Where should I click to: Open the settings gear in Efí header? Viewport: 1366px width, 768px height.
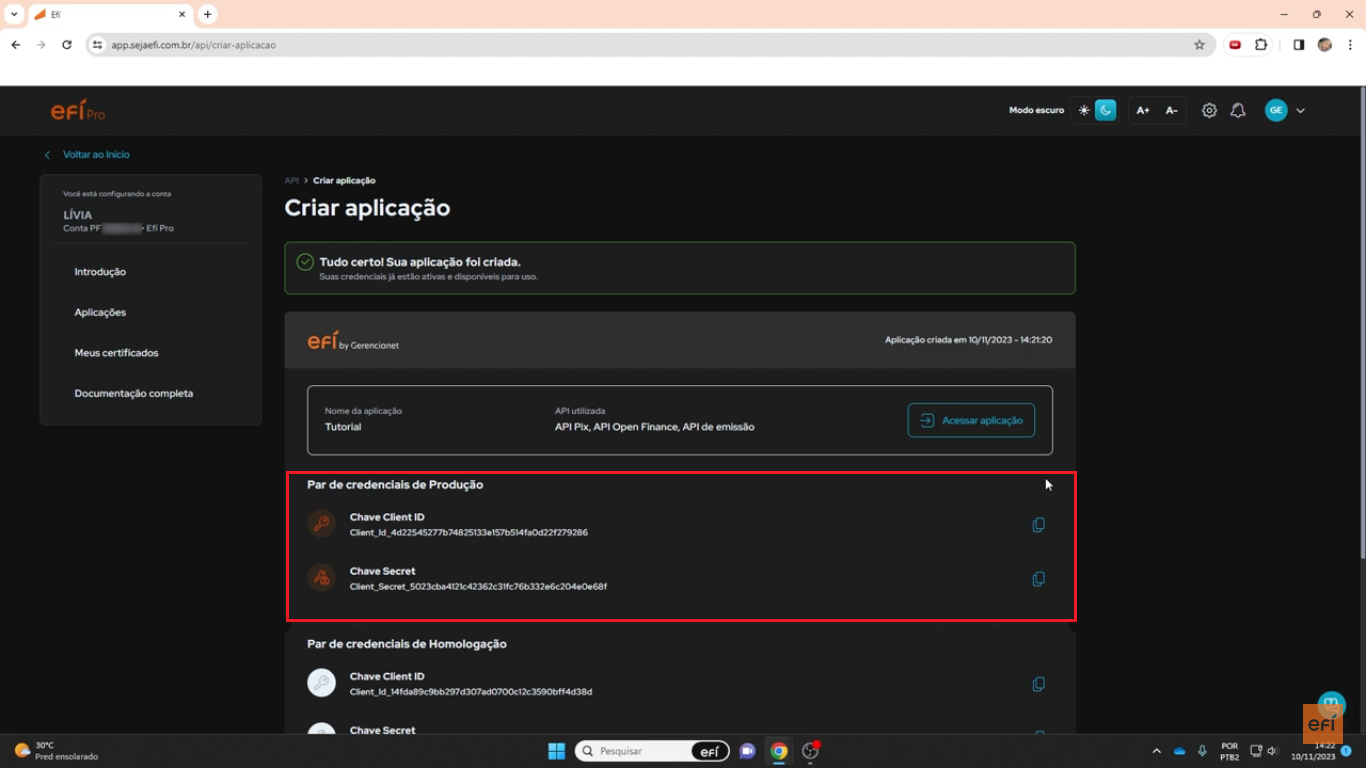coord(1209,110)
